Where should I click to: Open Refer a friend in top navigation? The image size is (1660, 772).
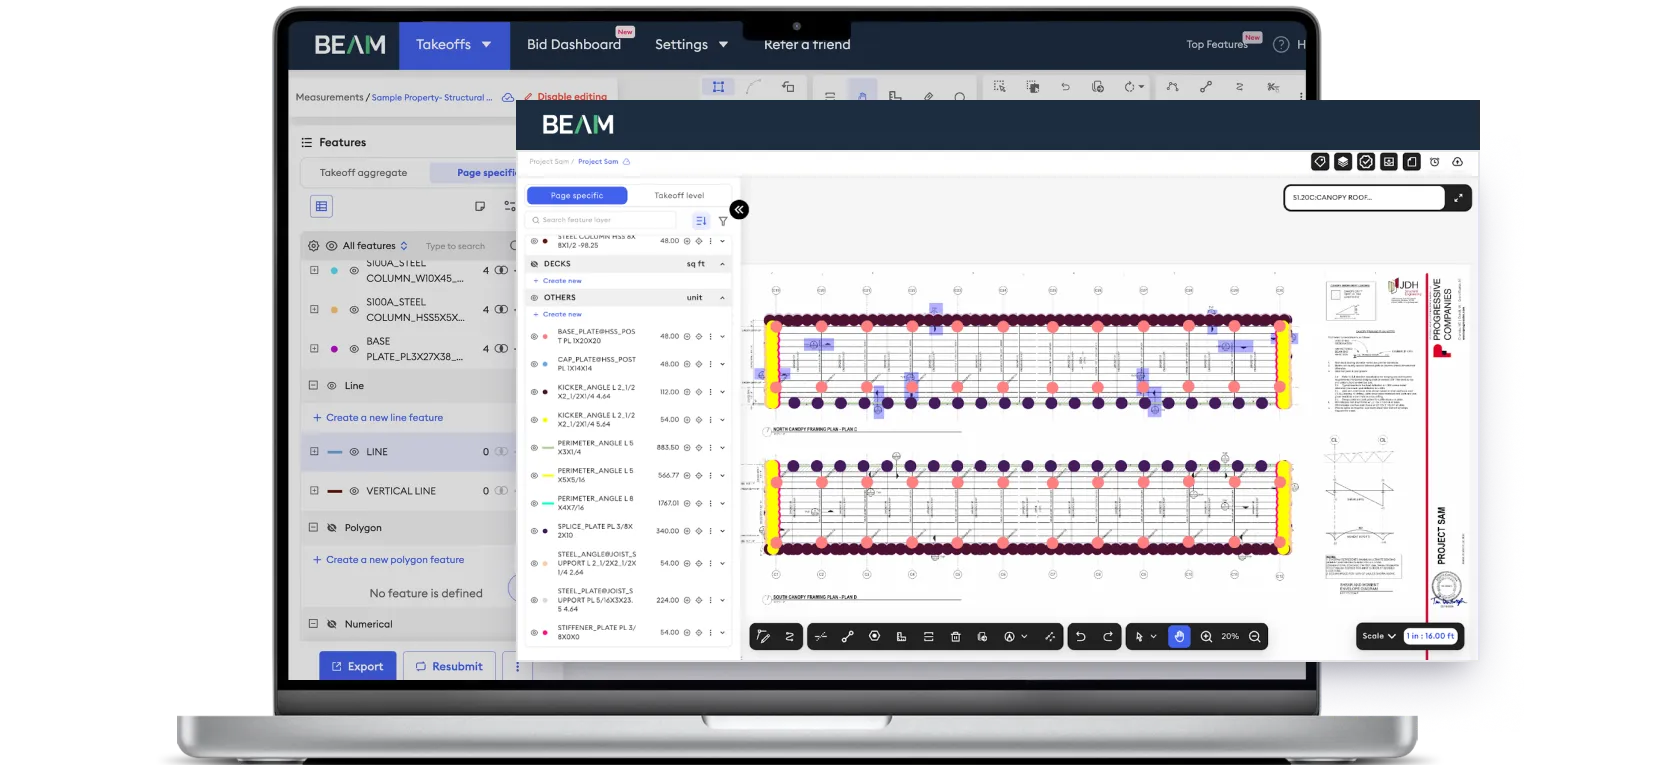click(807, 45)
